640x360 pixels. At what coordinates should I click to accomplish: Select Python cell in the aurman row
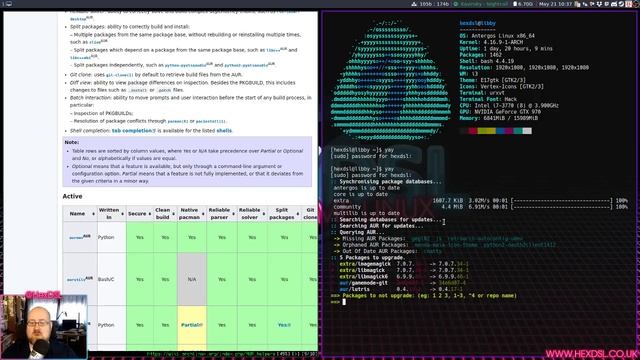111,237
